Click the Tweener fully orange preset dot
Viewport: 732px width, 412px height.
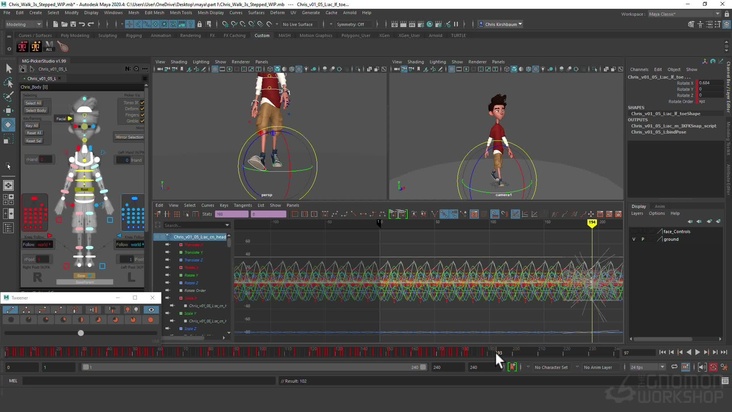pos(150,320)
